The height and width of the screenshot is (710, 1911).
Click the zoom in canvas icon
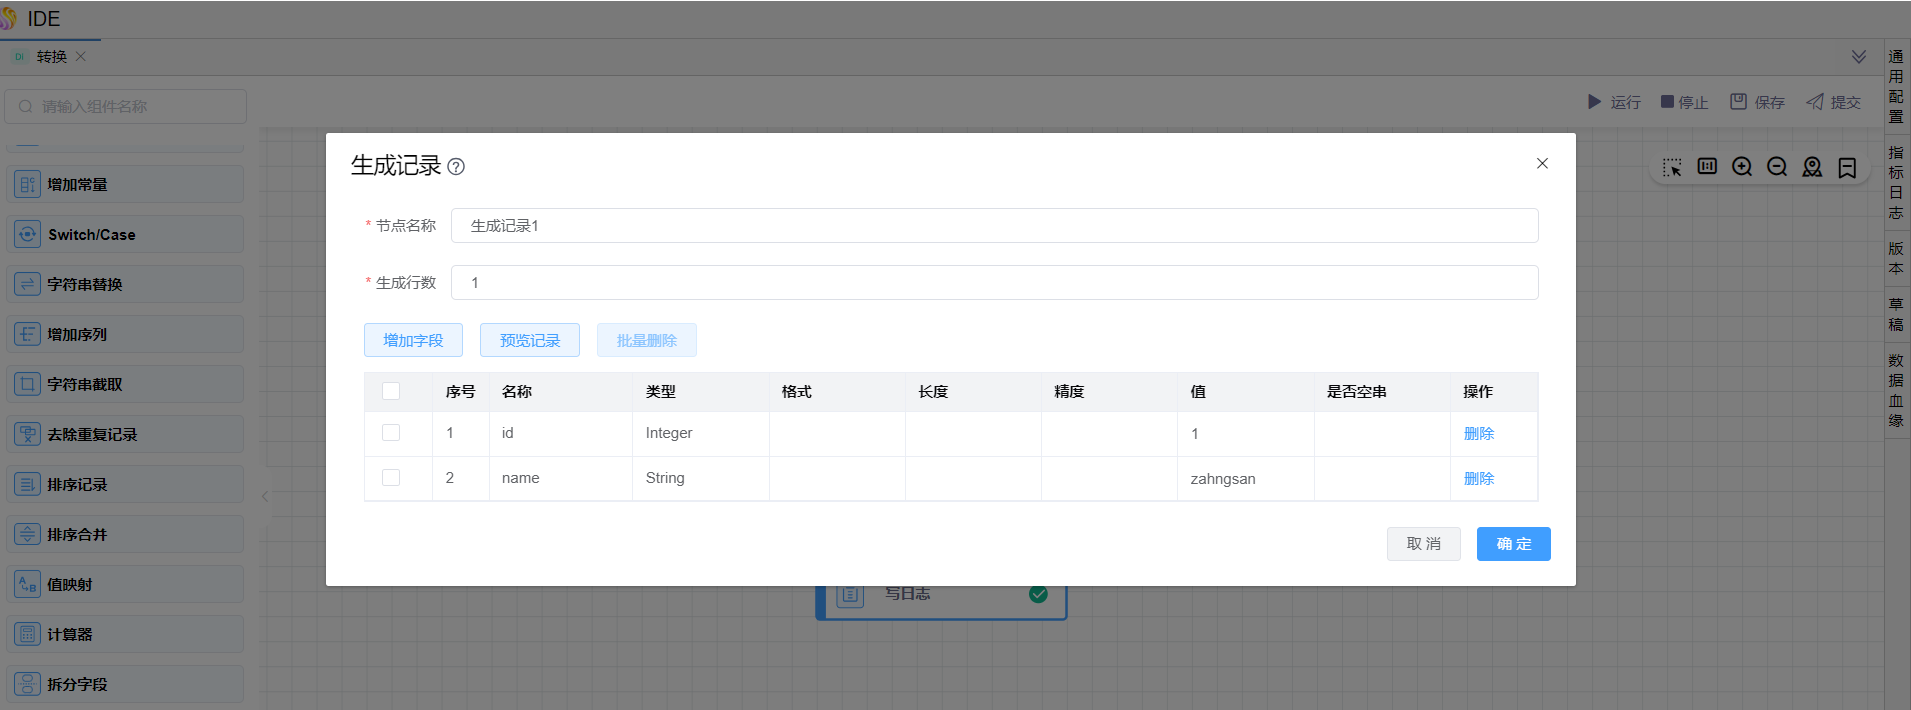1742,167
